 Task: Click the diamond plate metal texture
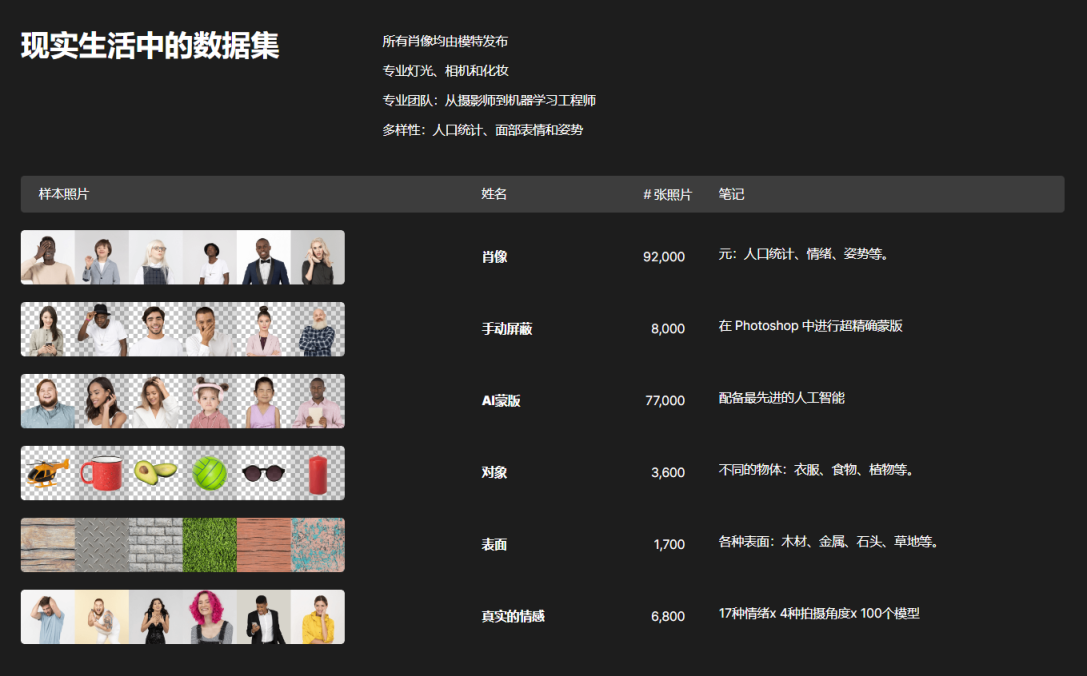coord(101,545)
